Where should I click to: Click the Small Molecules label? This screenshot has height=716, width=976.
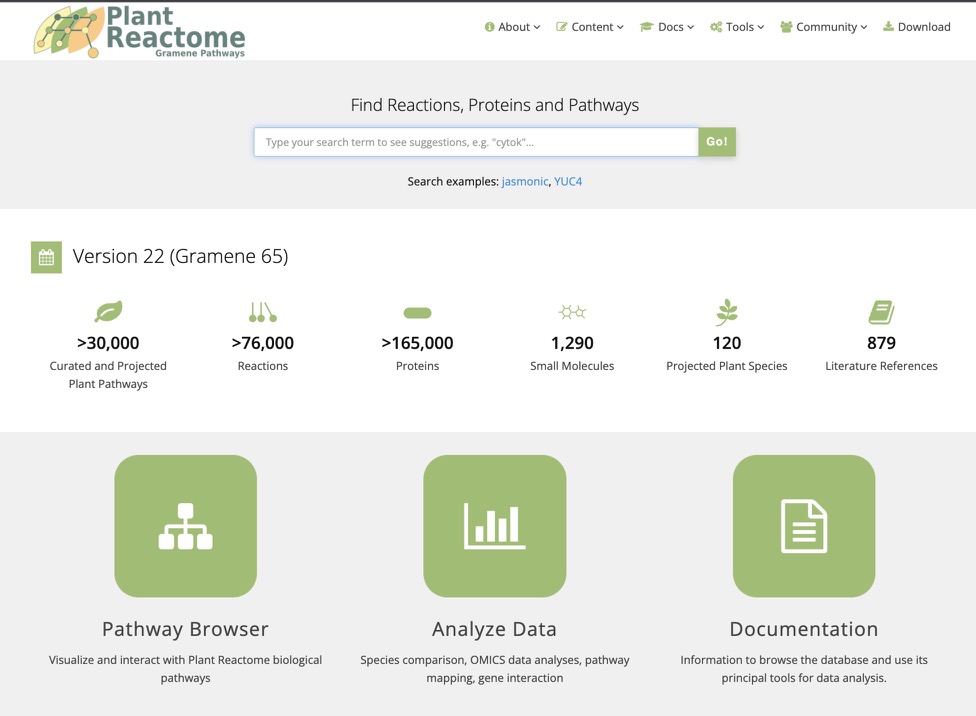click(572, 366)
